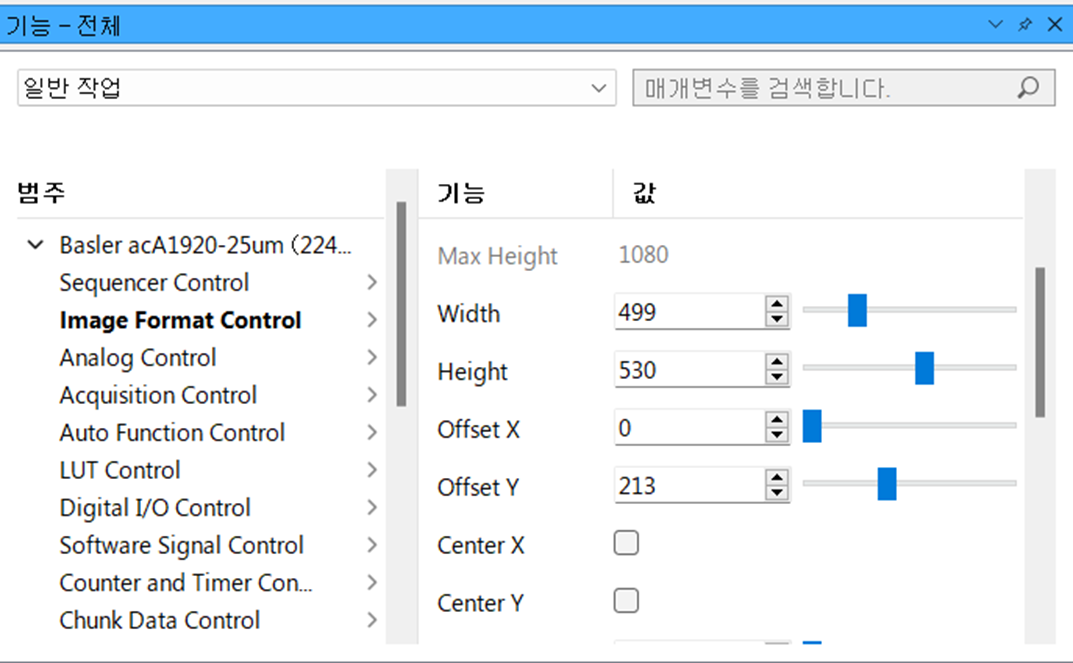The image size is (1073, 663).
Task: Click the search magnifier icon
Action: [x=1027, y=88]
